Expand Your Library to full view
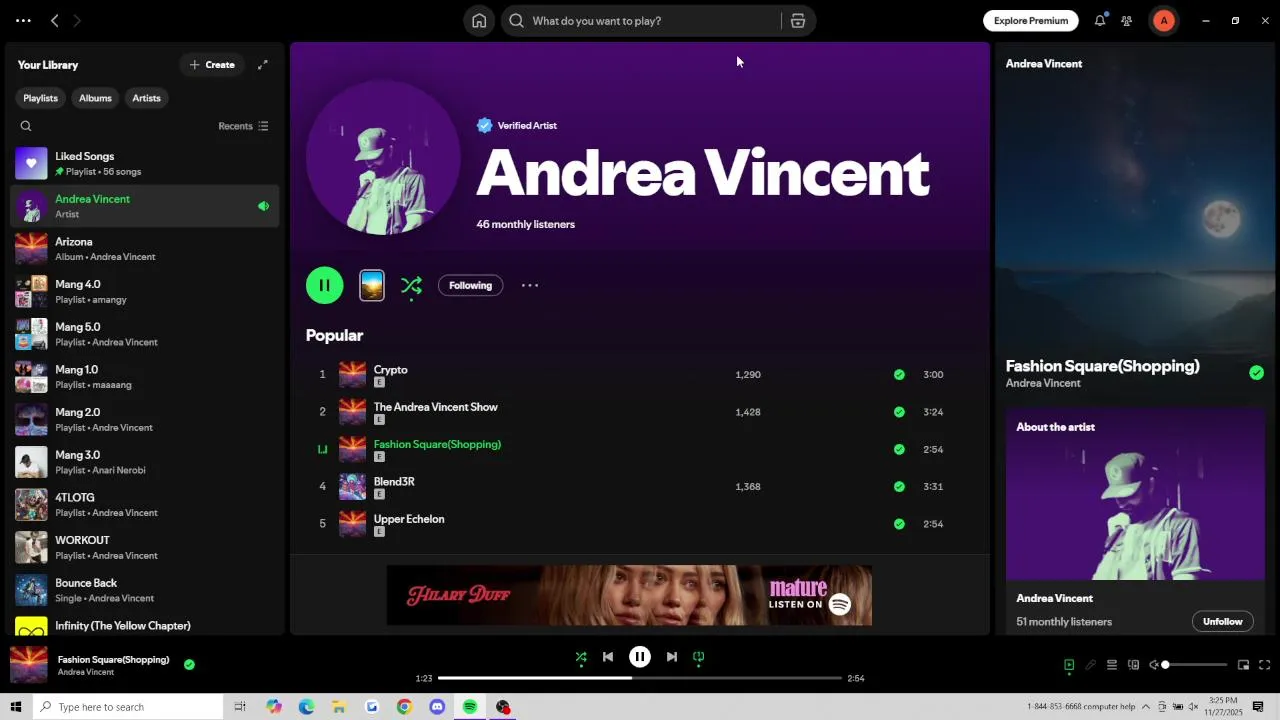This screenshot has height=720, width=1280. [x=263, y=65]
